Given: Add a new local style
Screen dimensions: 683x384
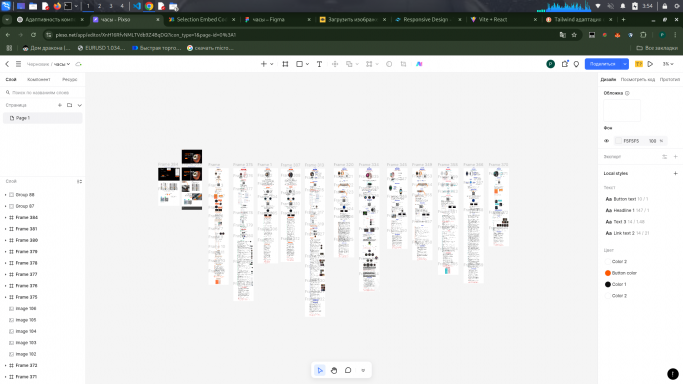Looking at the screenshot, I should 676,173.
